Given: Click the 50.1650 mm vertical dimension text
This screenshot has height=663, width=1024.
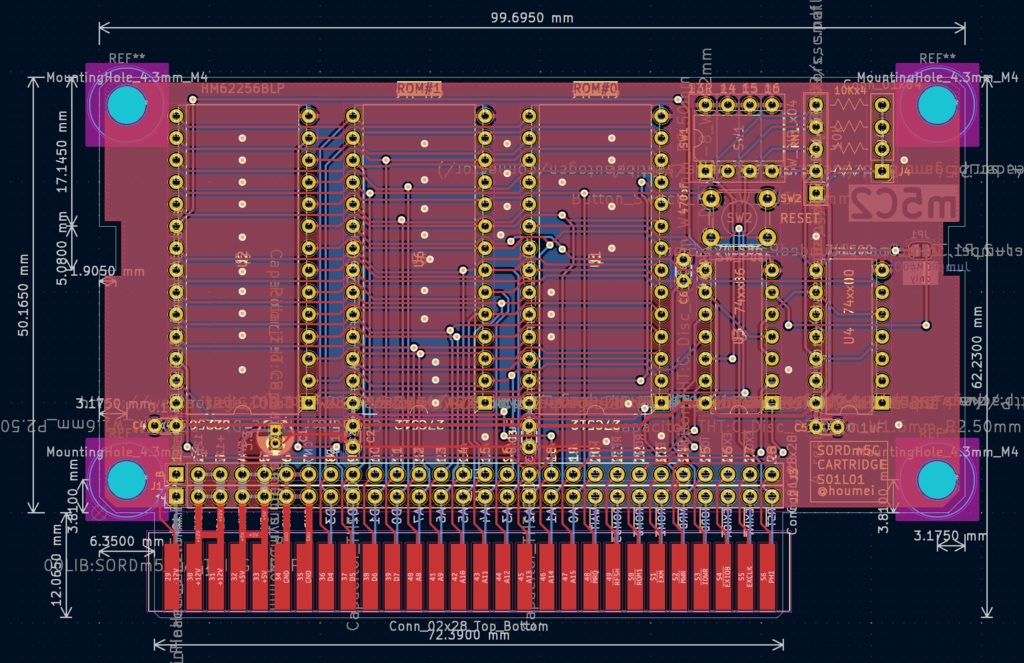Looking at the screenshot, I should pyautogui.click(x=24, y=295).
